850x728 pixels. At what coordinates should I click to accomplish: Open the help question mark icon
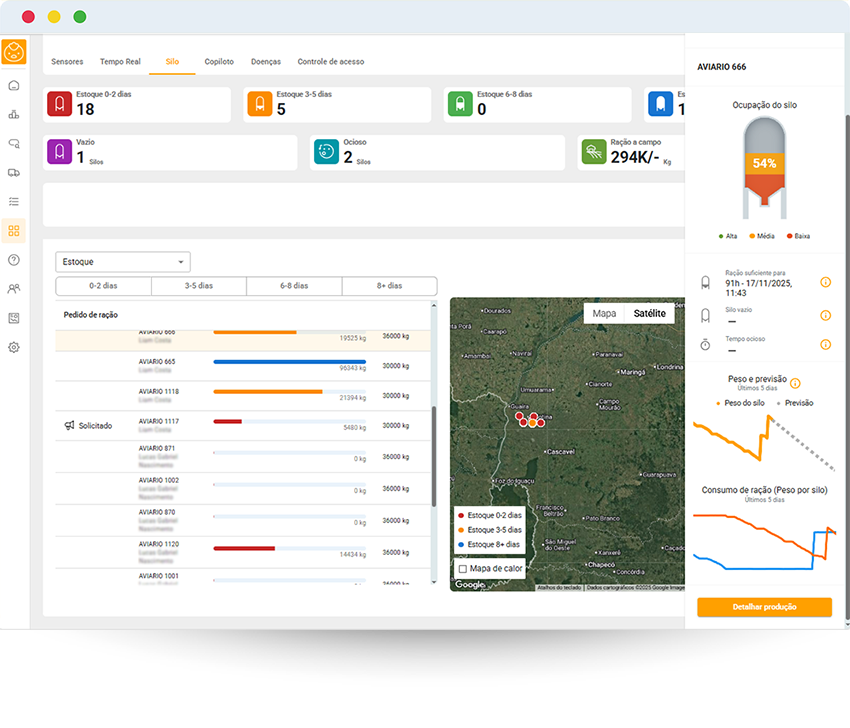click(x=14, y=260)
